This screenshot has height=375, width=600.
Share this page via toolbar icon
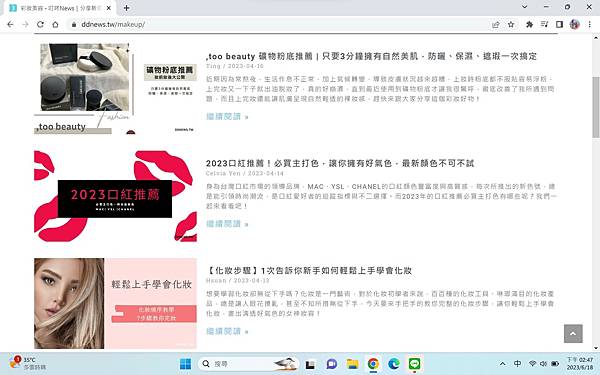[496, 24]
